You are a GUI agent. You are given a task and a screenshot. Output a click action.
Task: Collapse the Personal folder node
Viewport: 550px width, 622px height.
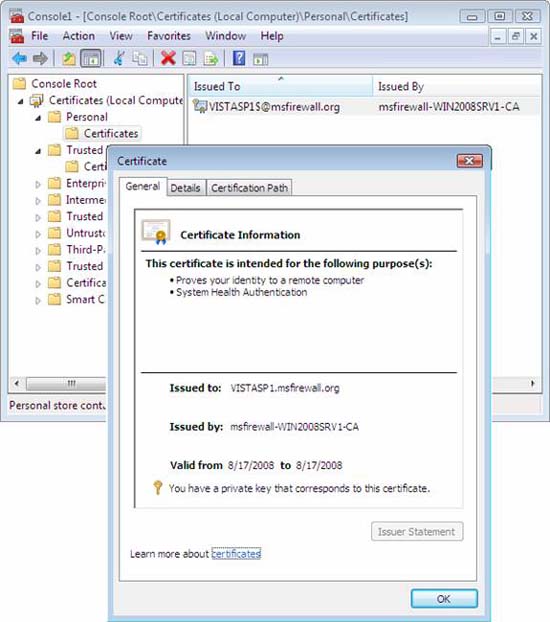click(x=38, y=118)
